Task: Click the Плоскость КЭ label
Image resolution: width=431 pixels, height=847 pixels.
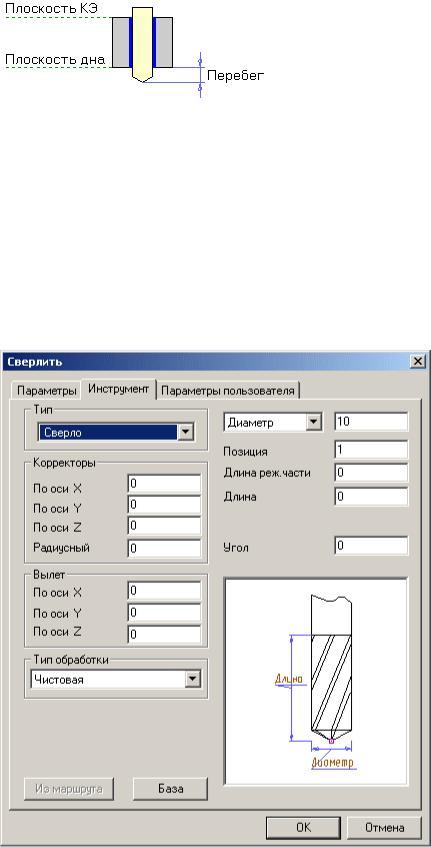Action: click(x=51, y=9)
